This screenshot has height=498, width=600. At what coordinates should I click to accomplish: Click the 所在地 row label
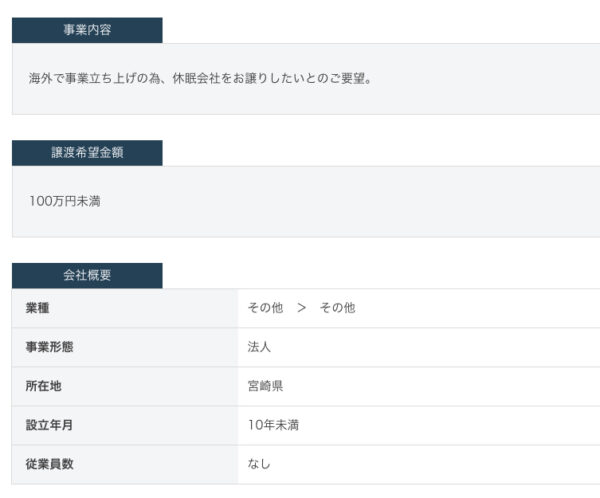(x=43, y=386)
